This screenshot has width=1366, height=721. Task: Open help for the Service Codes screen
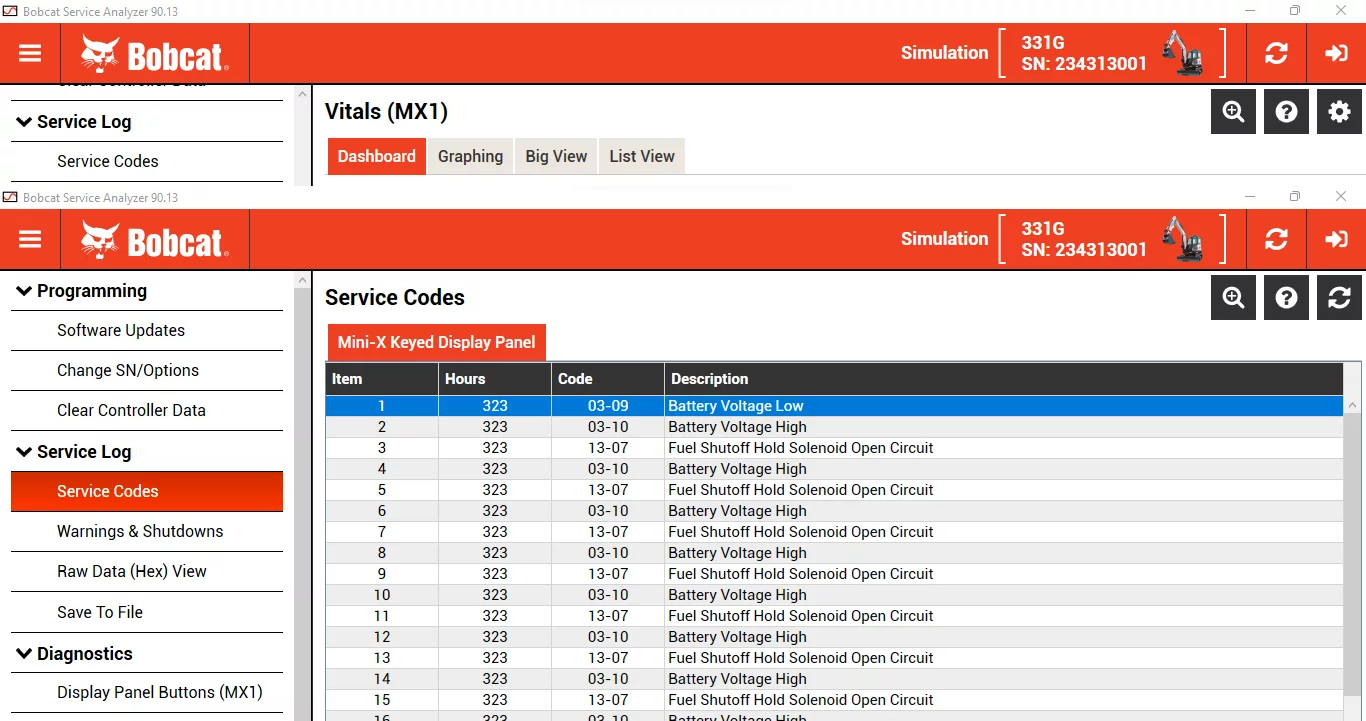tap(1286, 297)
